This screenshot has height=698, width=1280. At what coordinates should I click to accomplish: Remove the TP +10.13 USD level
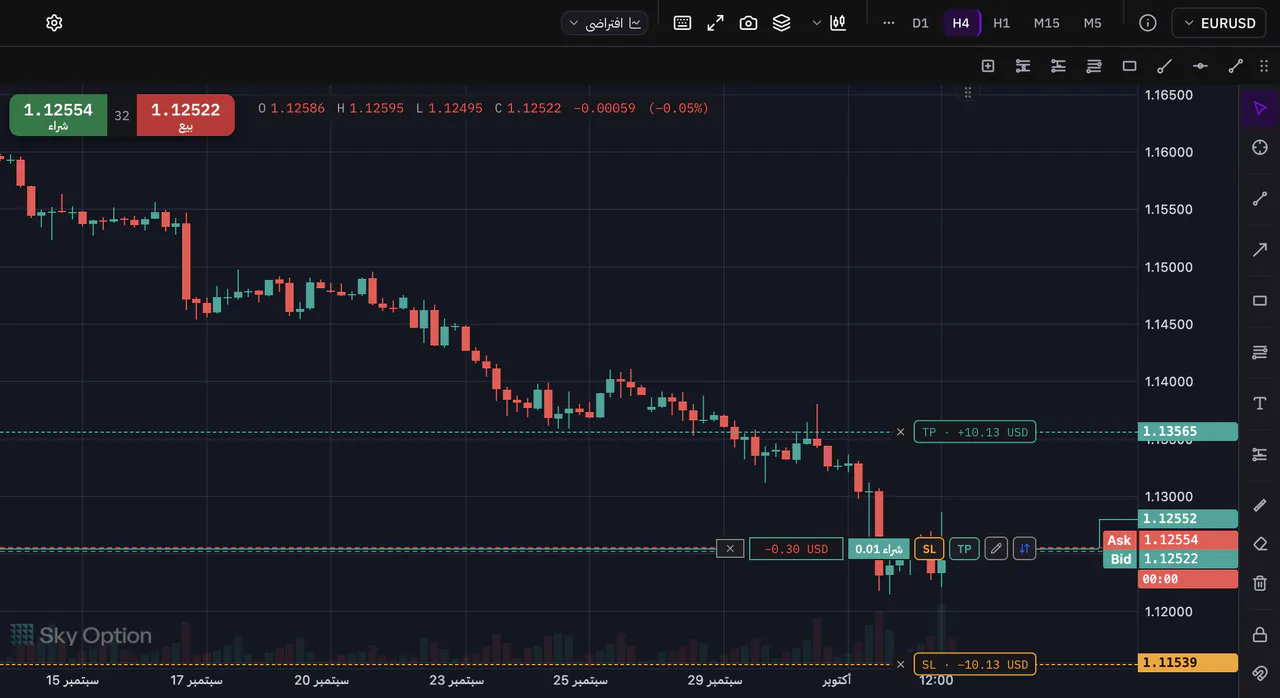(x=900, y=432)
